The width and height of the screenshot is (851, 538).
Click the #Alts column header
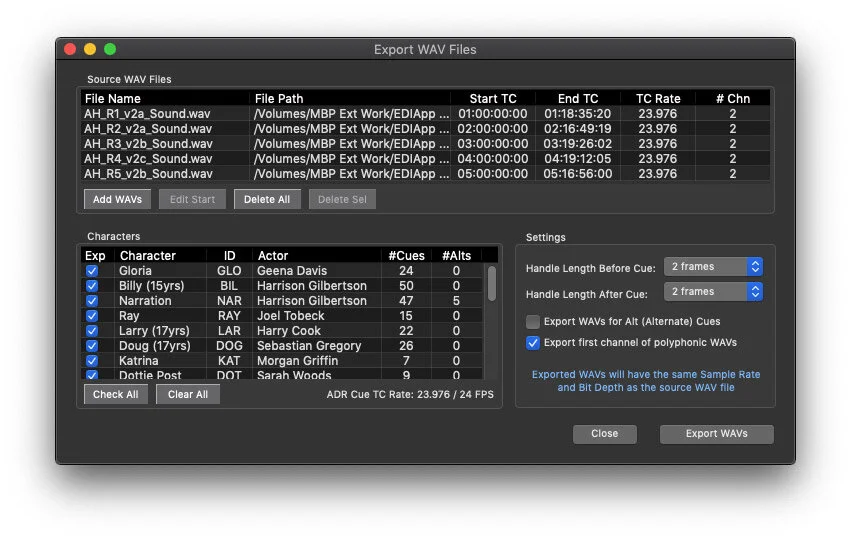click(x=456, y=256)
